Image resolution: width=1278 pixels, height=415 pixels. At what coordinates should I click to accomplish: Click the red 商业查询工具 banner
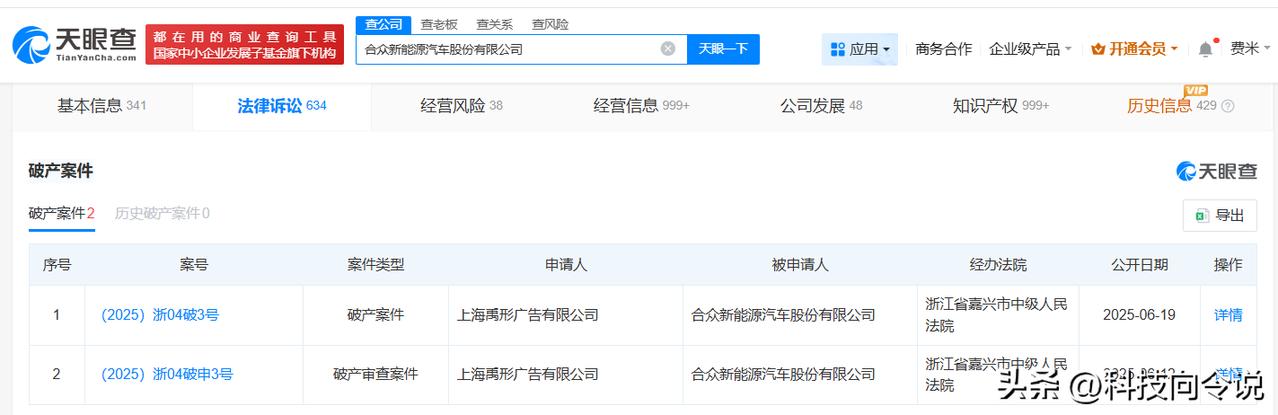pos(244,45)
